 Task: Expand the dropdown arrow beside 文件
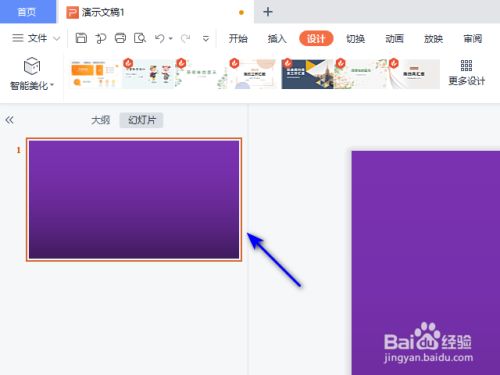(x=57, y=39)
